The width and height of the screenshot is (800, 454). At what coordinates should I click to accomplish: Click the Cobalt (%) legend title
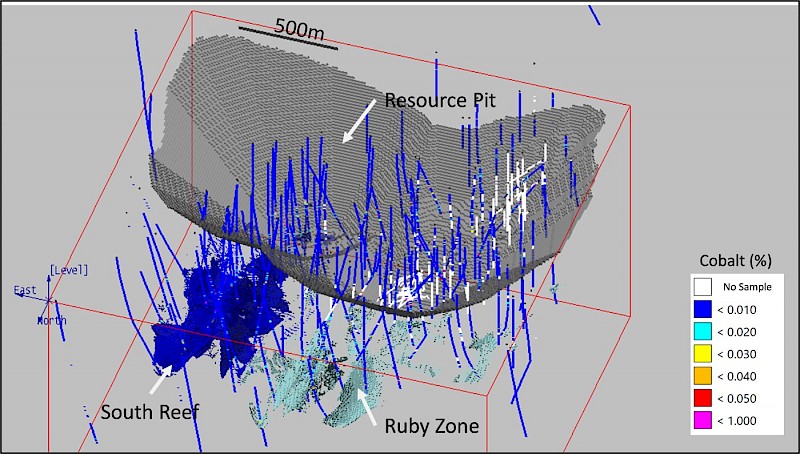[735, 261]
